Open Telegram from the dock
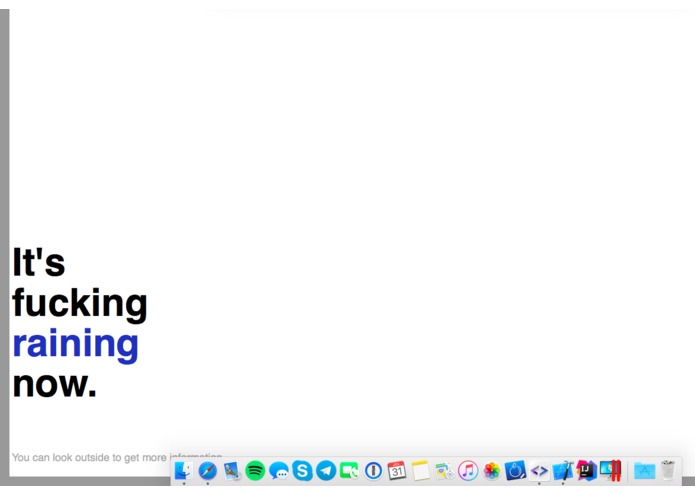The width and height of the screenshot is (695, 494). pos(326,471)
